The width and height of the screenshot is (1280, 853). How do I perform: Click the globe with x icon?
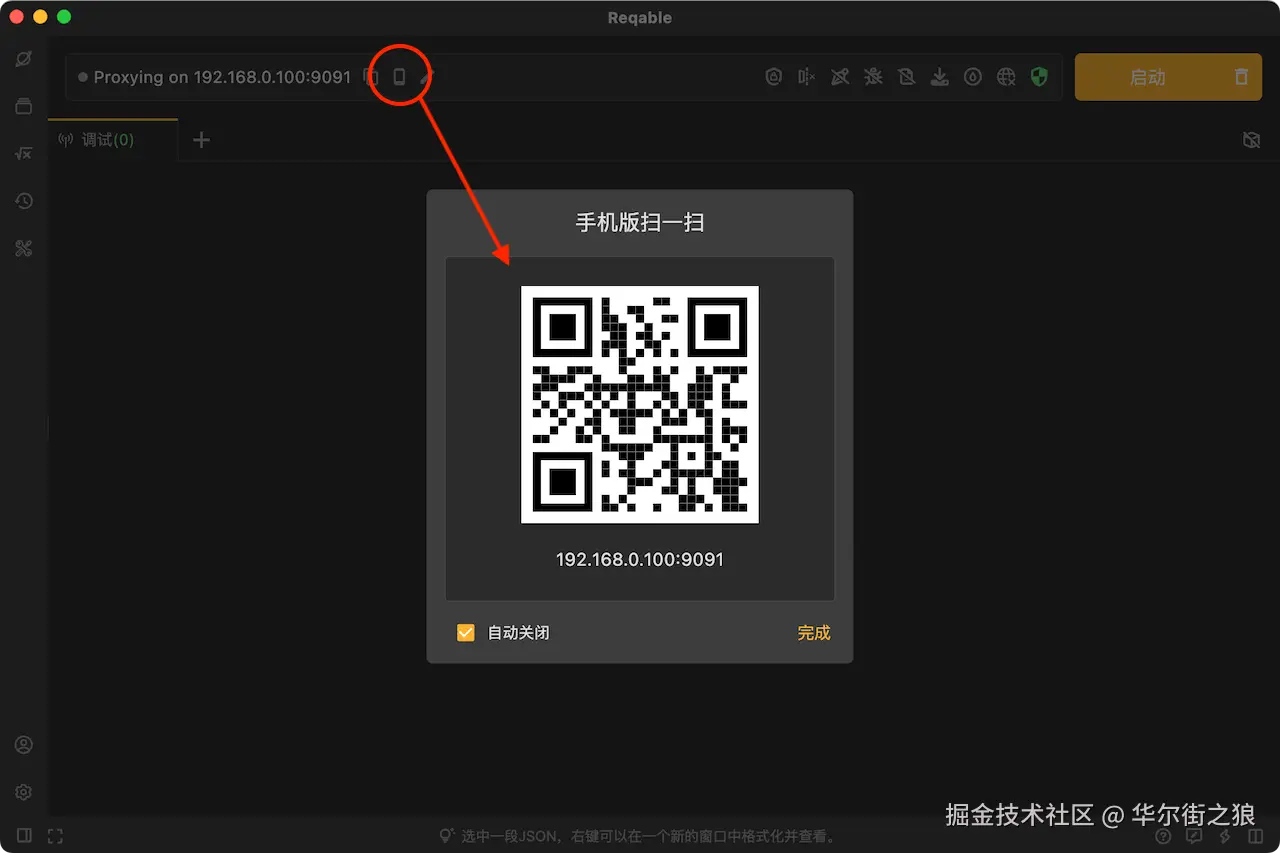click(1006, 77)
